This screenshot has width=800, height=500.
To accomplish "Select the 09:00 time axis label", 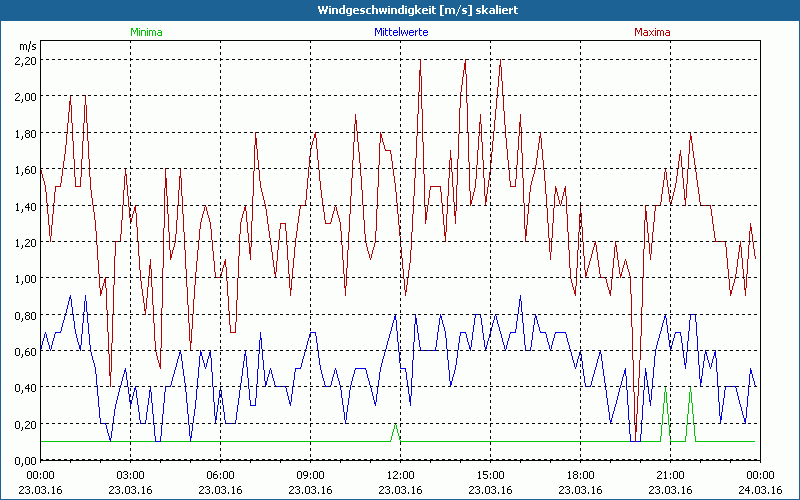I will click(x=311, y=475).
